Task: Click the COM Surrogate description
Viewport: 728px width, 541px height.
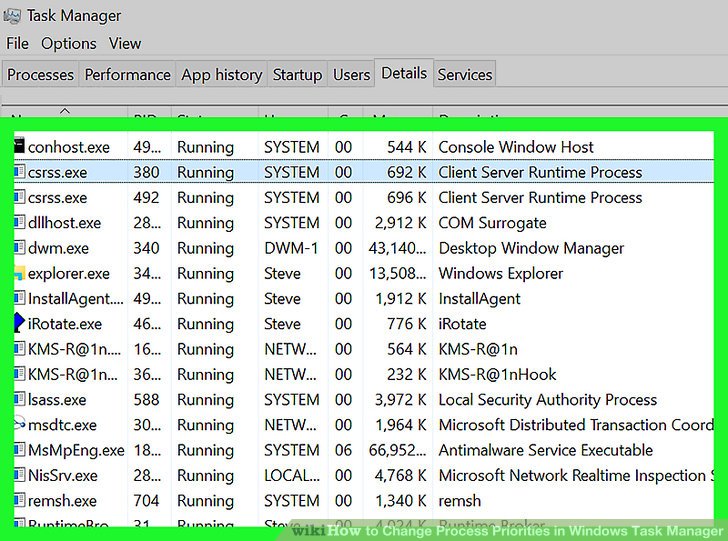Action: click(x=492, y=223)
